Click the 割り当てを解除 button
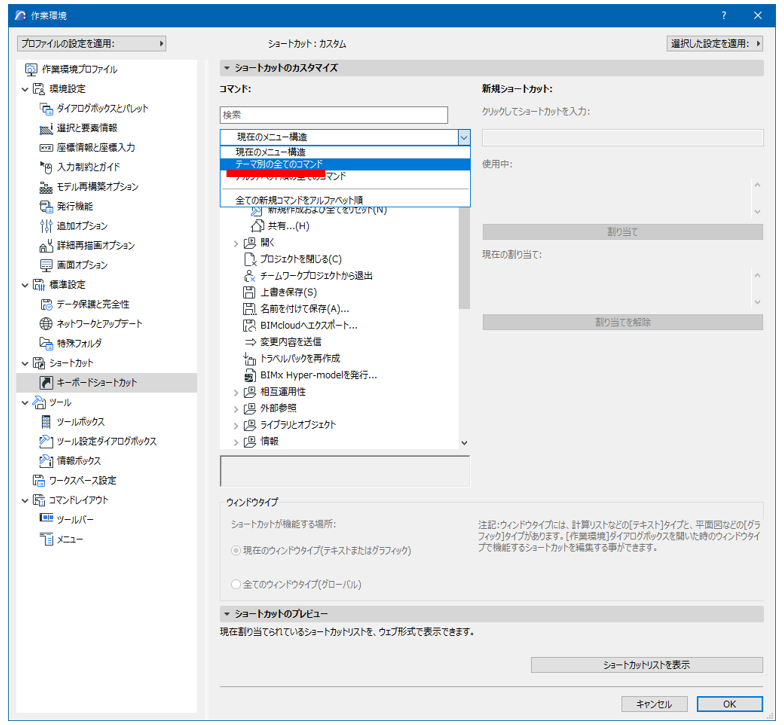This screenshot has width=784, height=725. 622,322
